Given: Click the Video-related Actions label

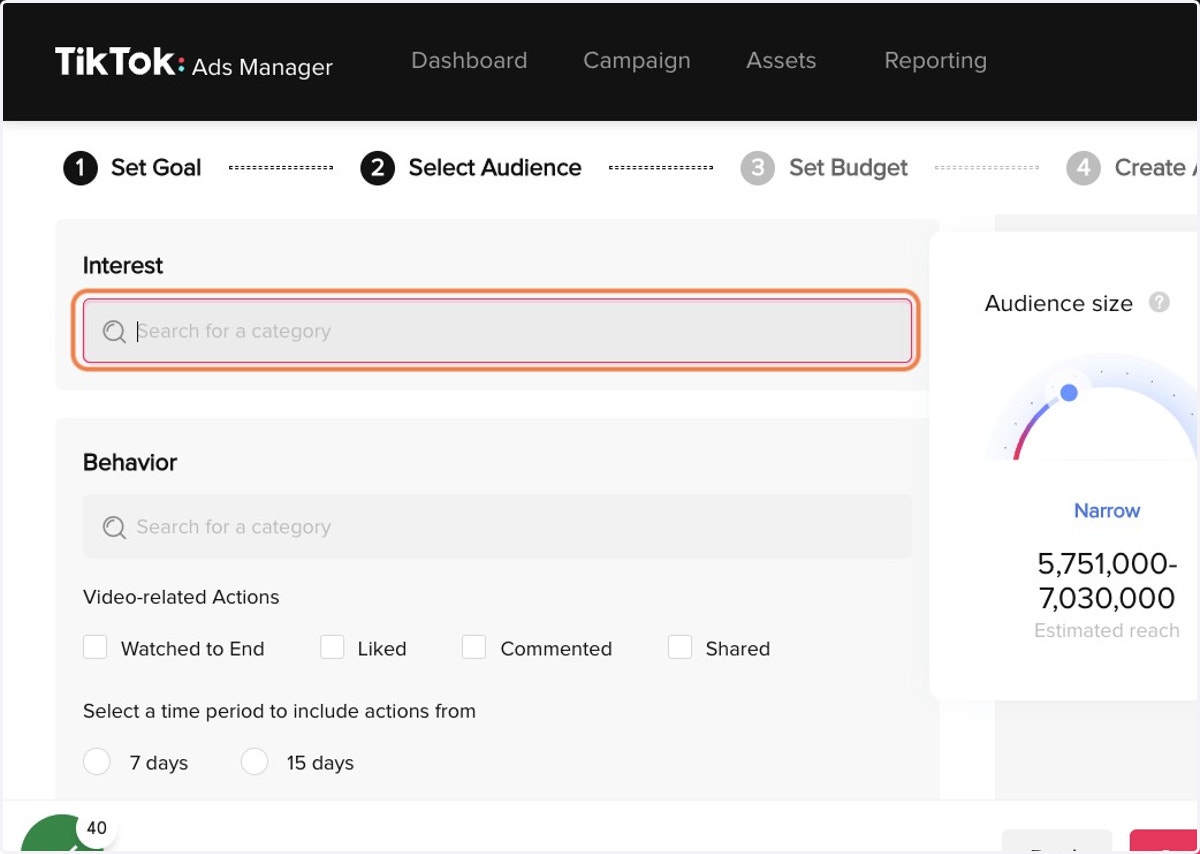Looking at the screenshot, I should click(x=181, y=597).
